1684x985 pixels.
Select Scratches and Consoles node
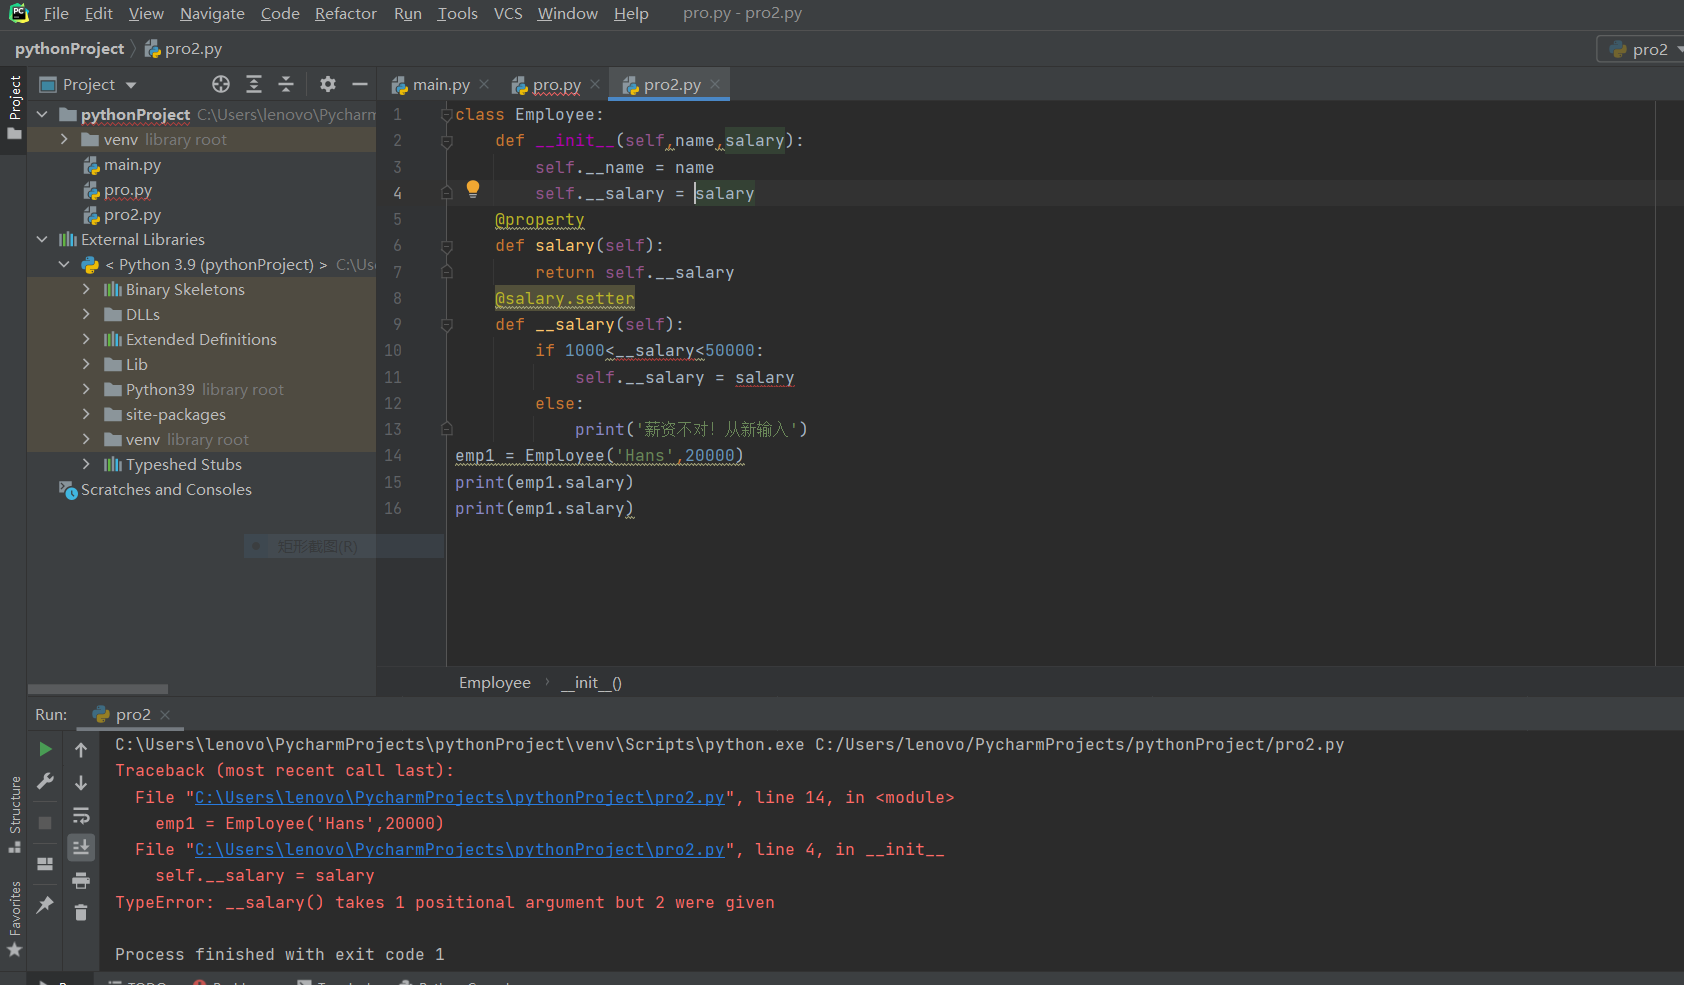166,489
